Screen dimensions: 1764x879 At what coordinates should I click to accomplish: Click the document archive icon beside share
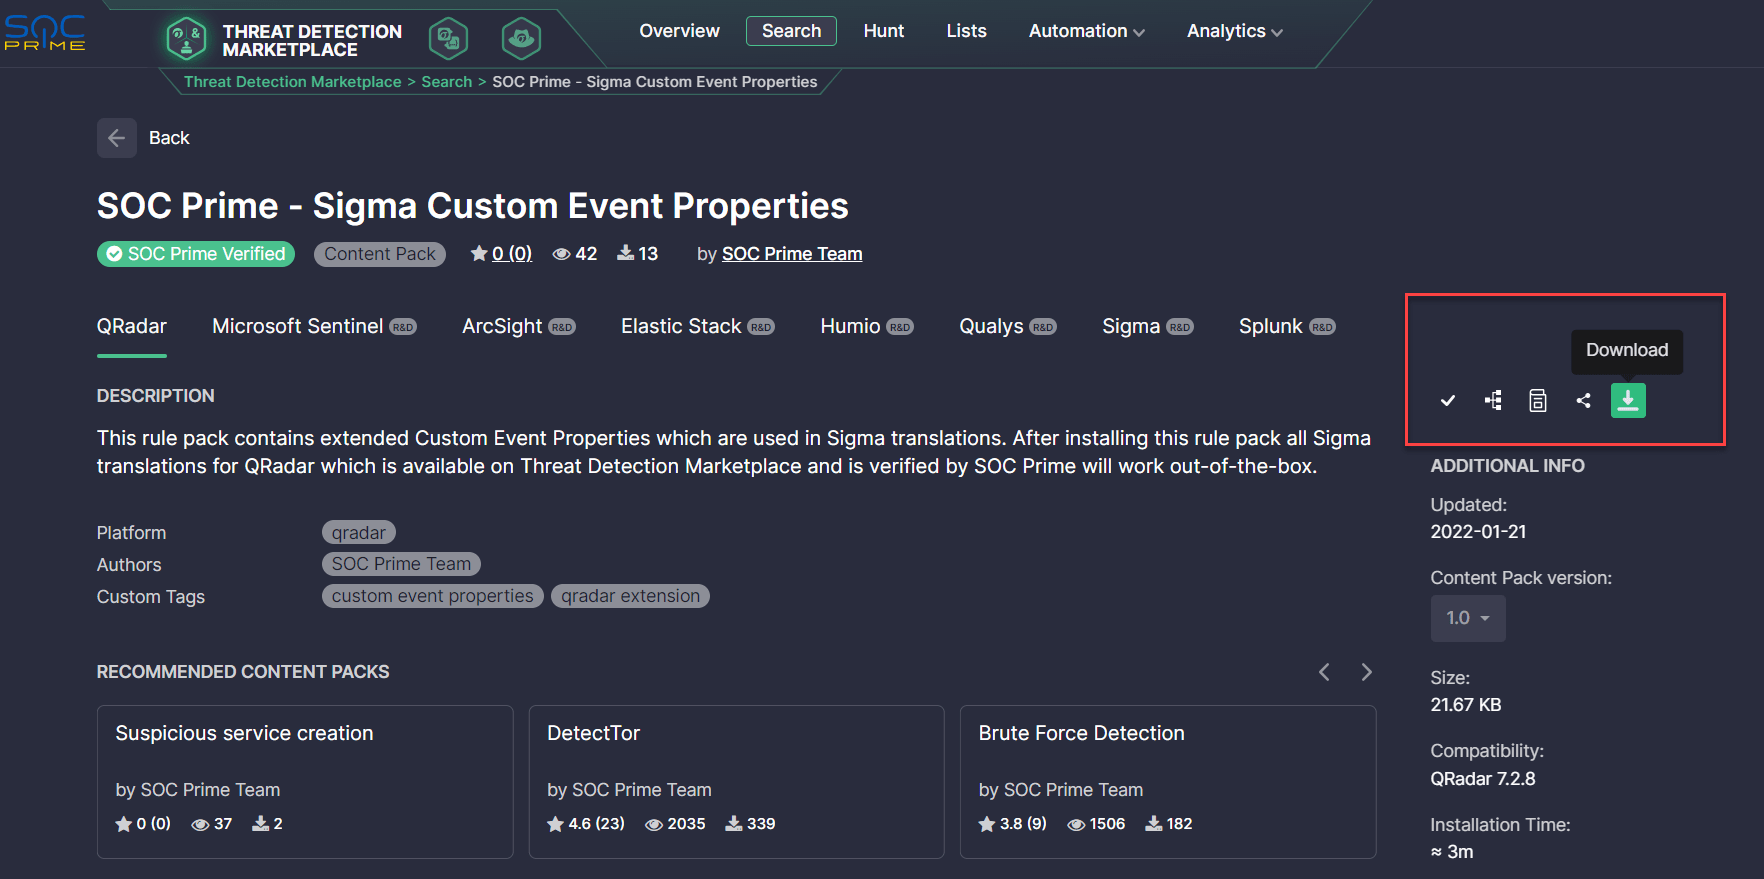coord(1538,401)
